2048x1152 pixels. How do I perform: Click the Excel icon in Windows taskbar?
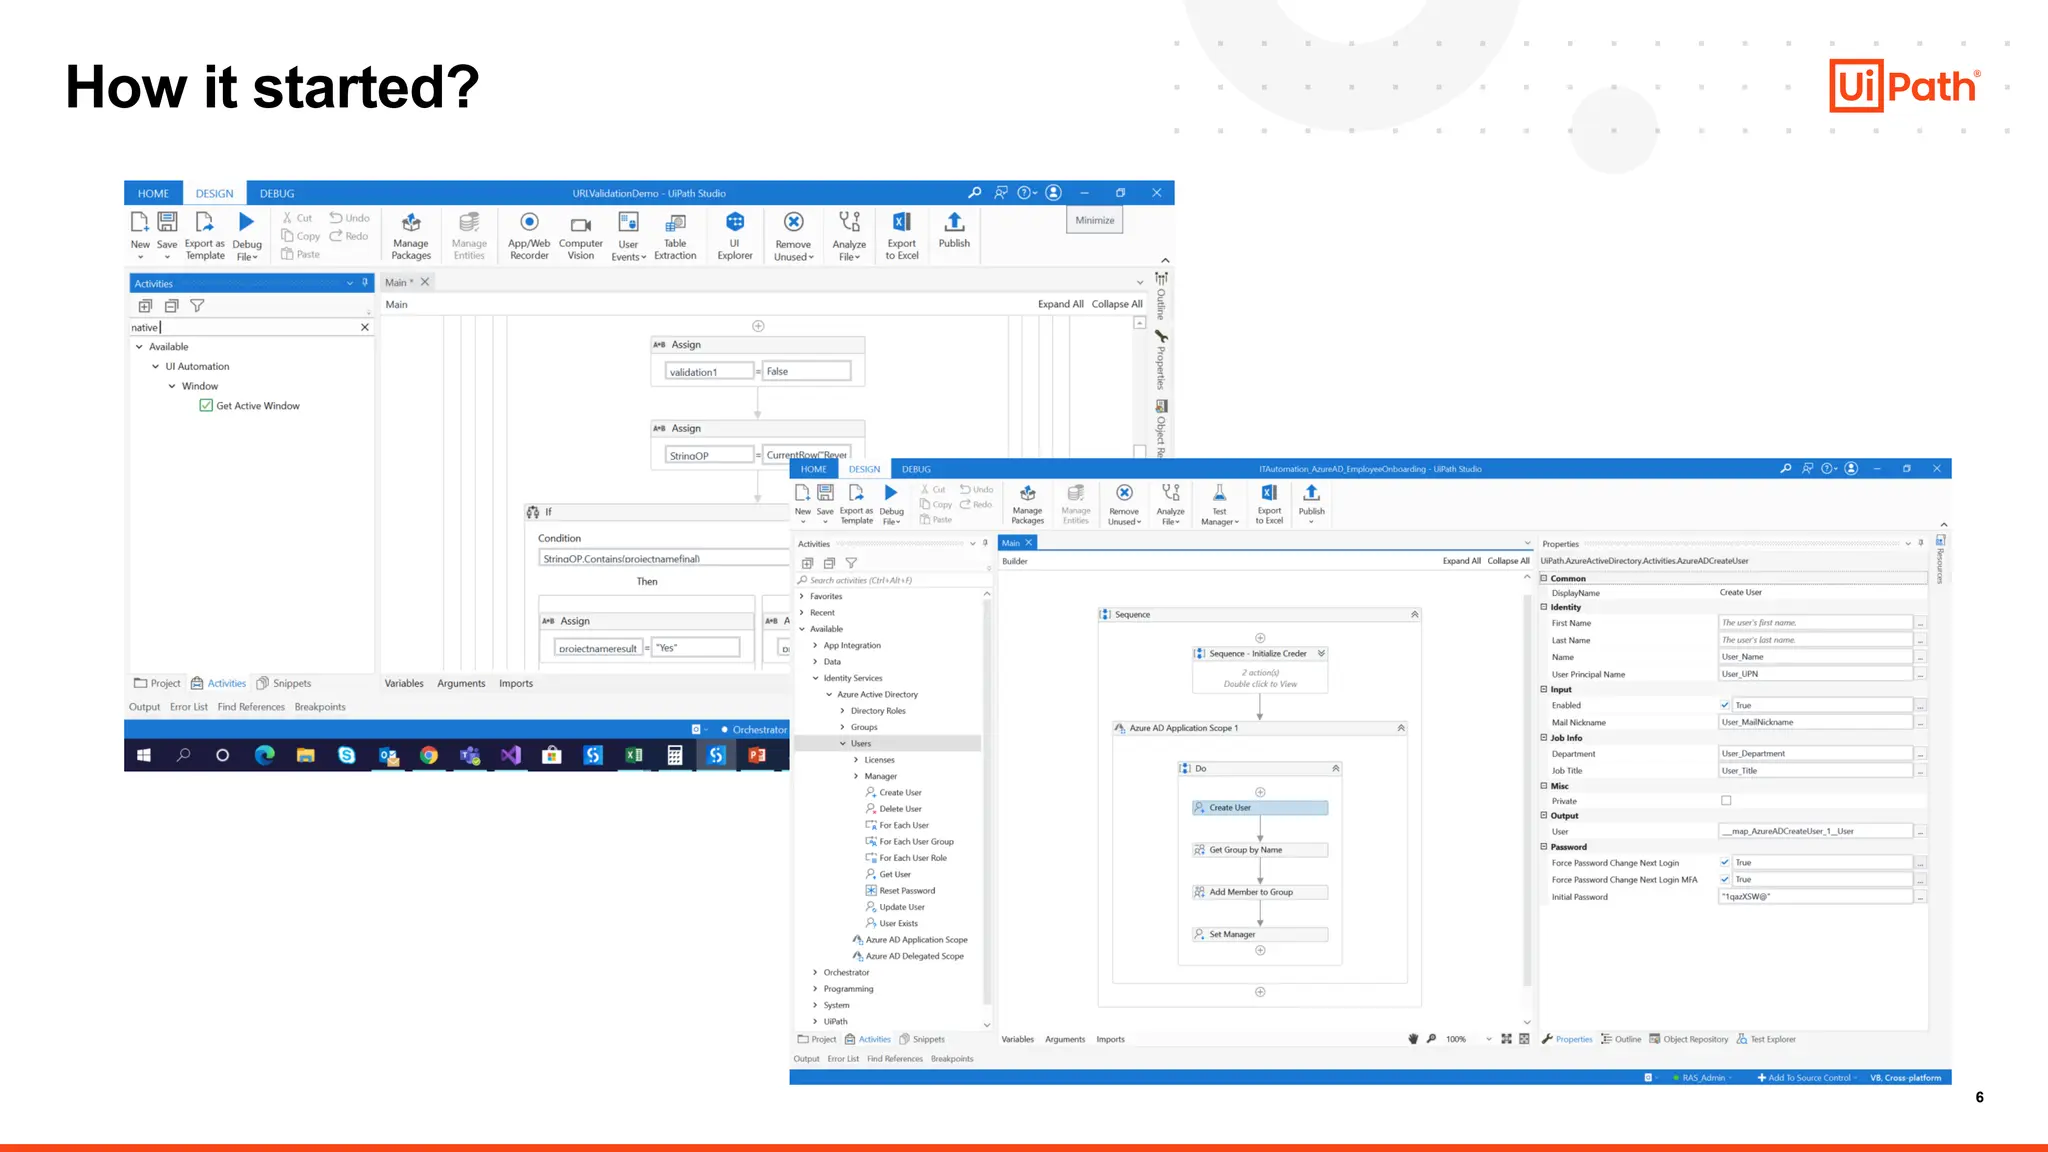coord(634,756)
